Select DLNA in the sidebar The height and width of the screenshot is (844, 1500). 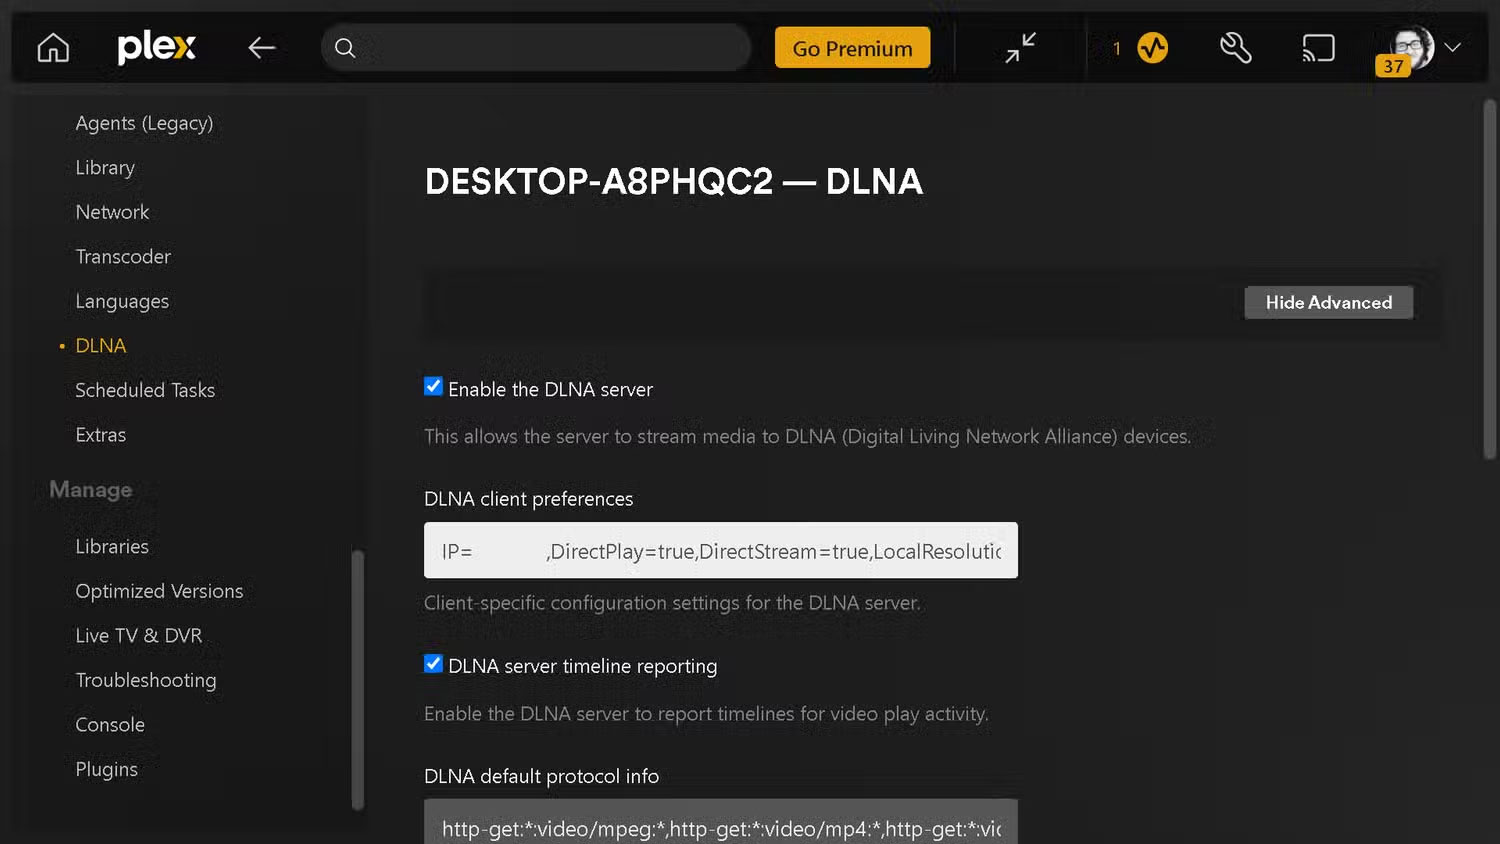(101, 346)
